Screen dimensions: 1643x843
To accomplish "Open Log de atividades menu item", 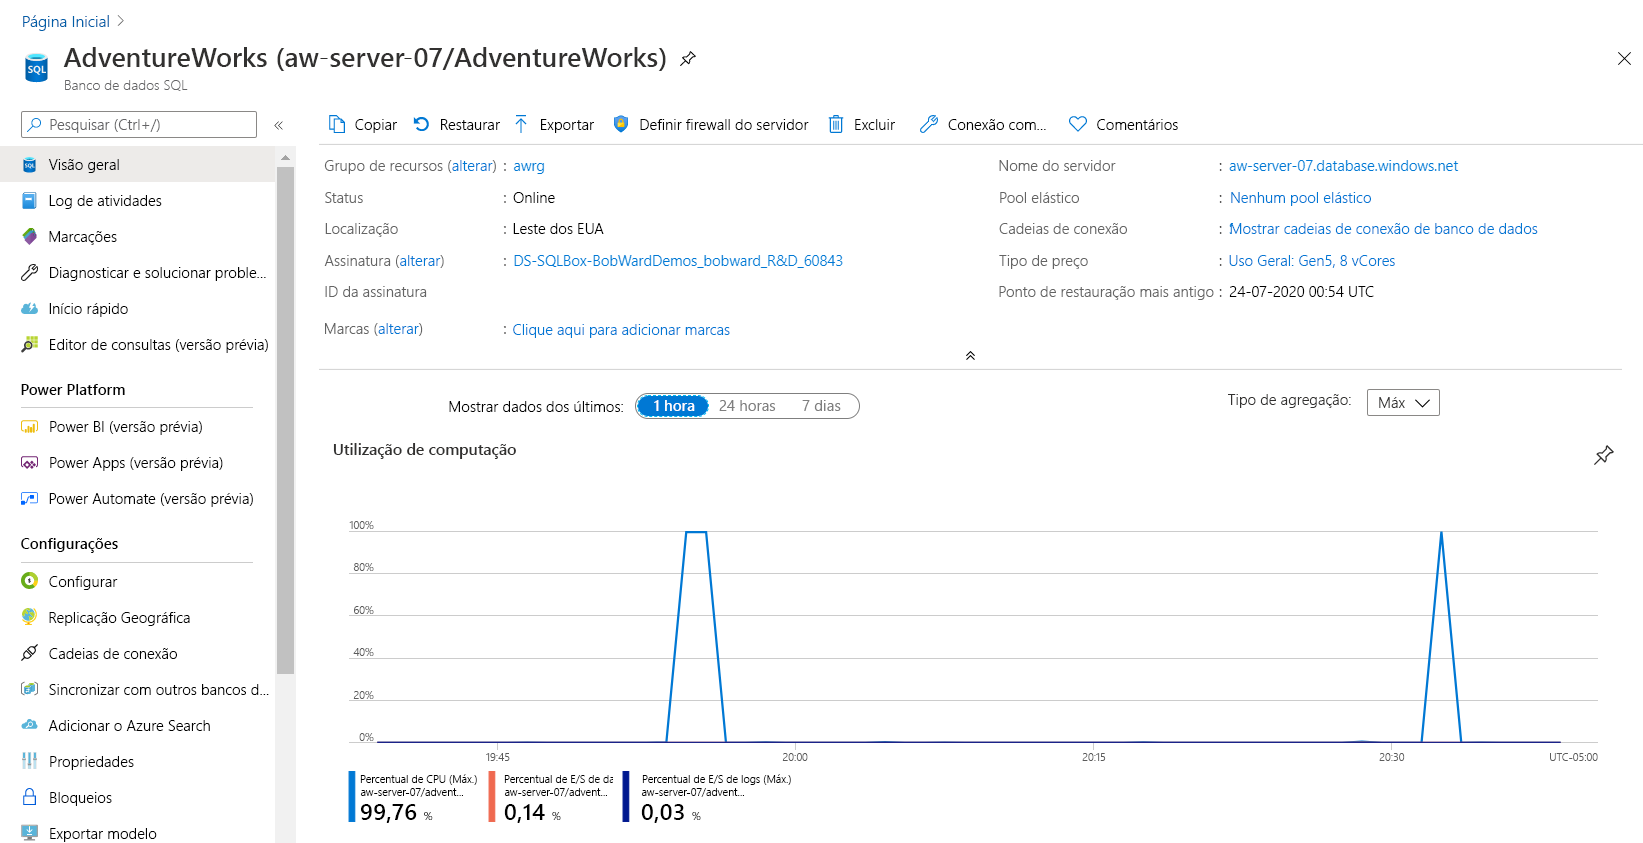I will (138, 200).
